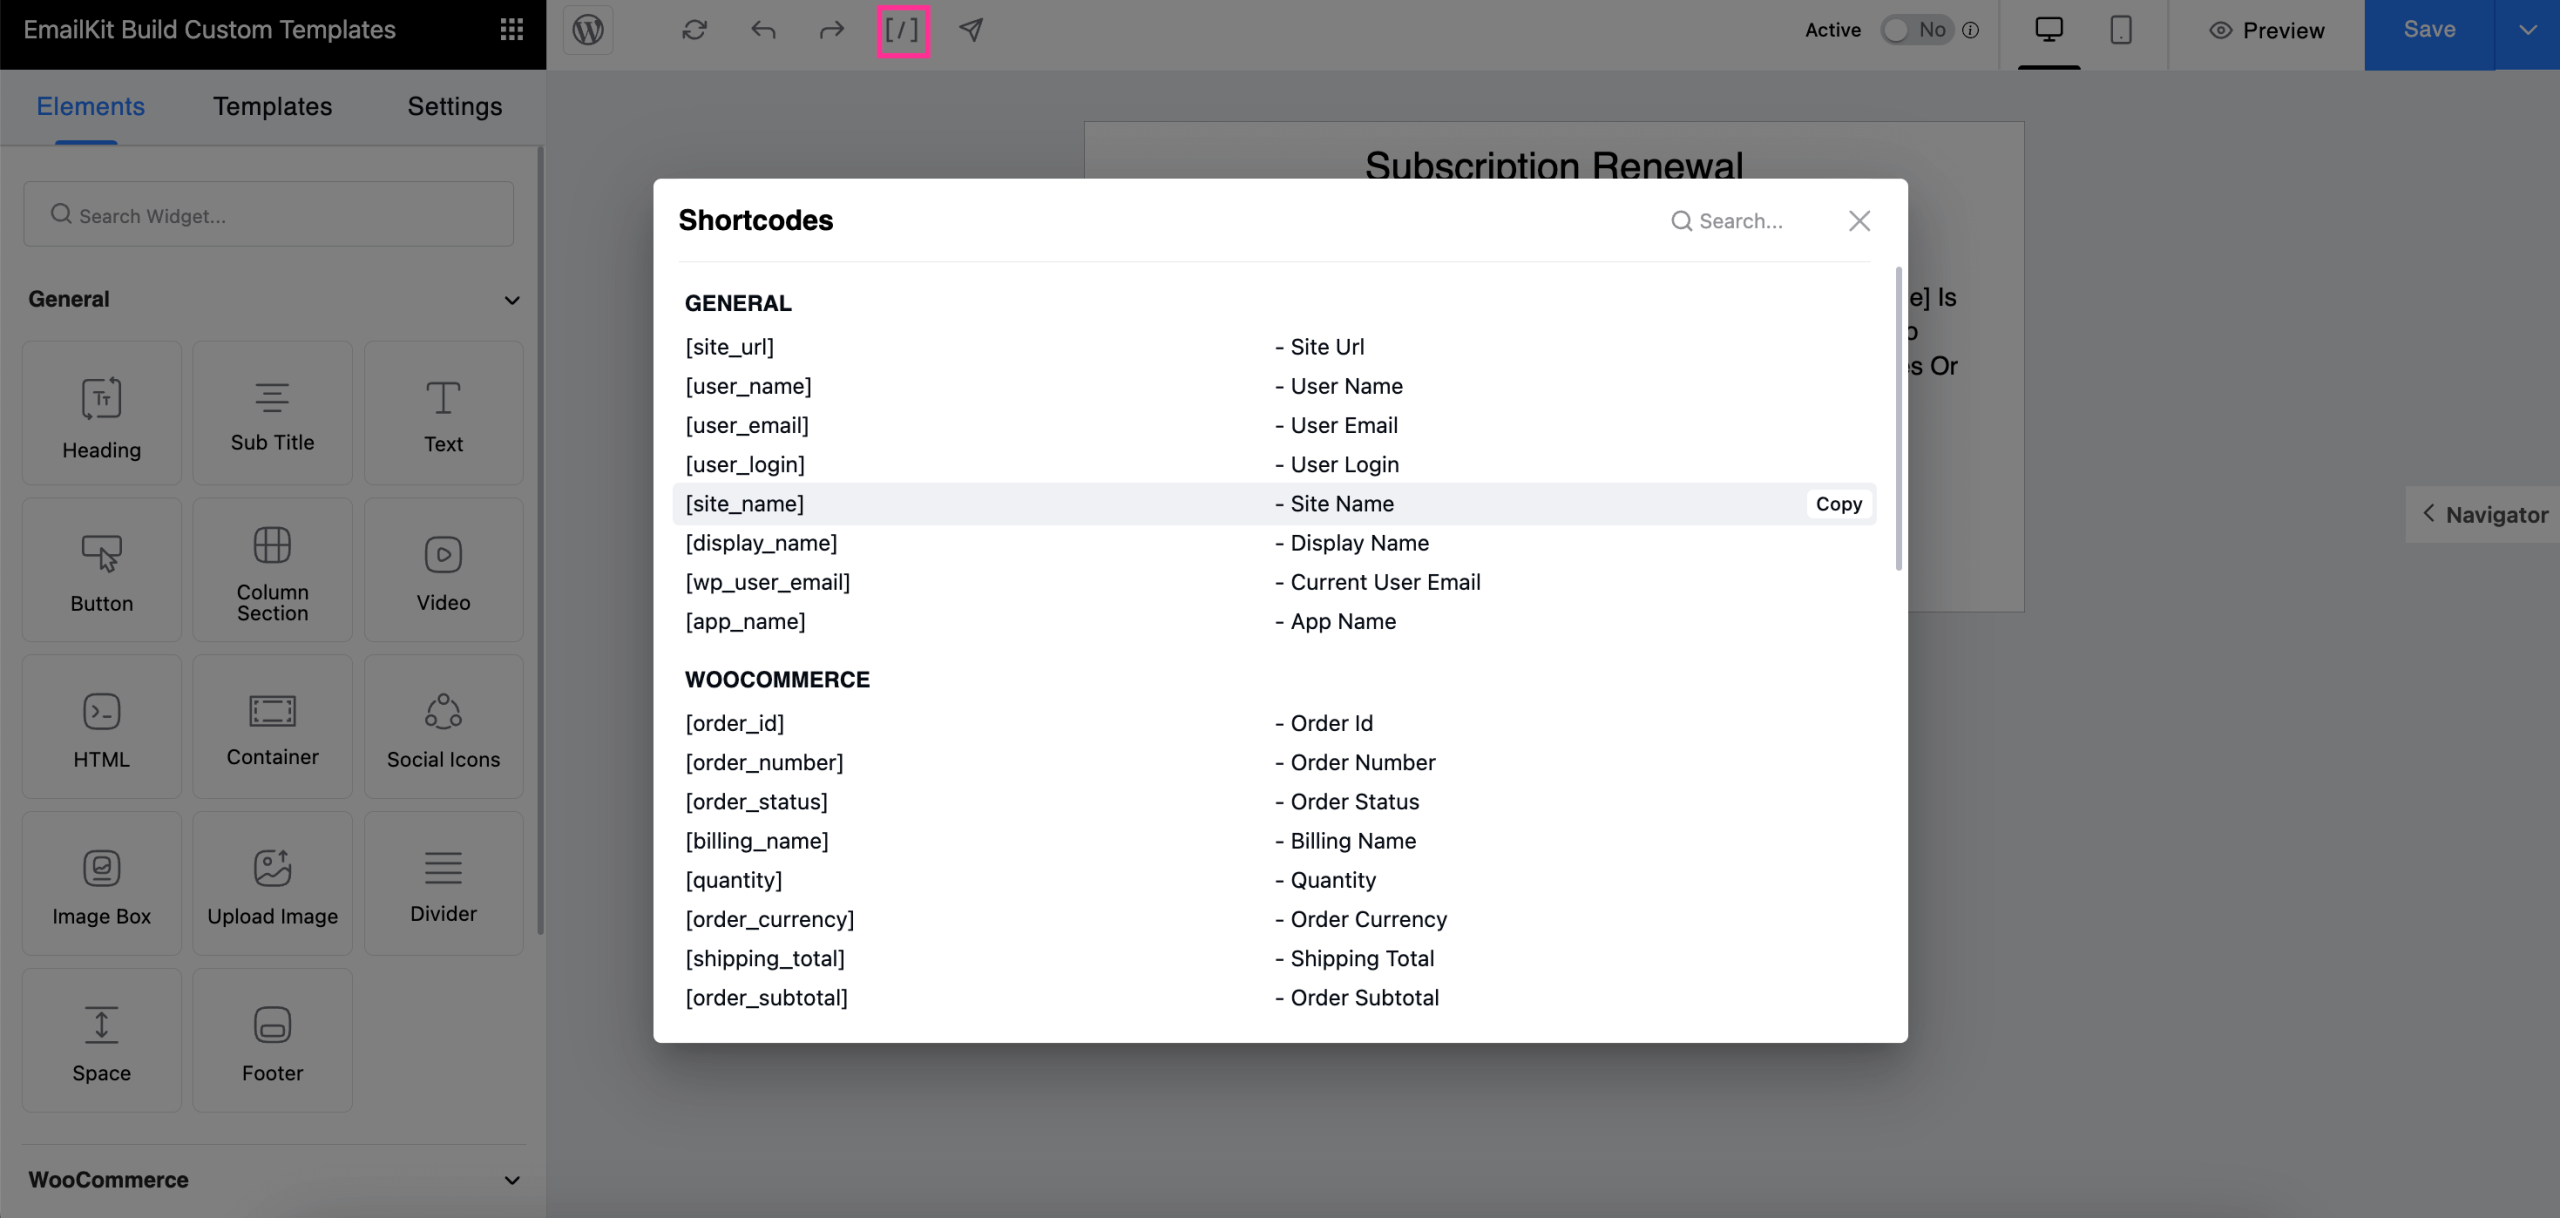The image size is (2560, 1218).
Task: Click the [user_name] shortcode row
Action: 1274,386
